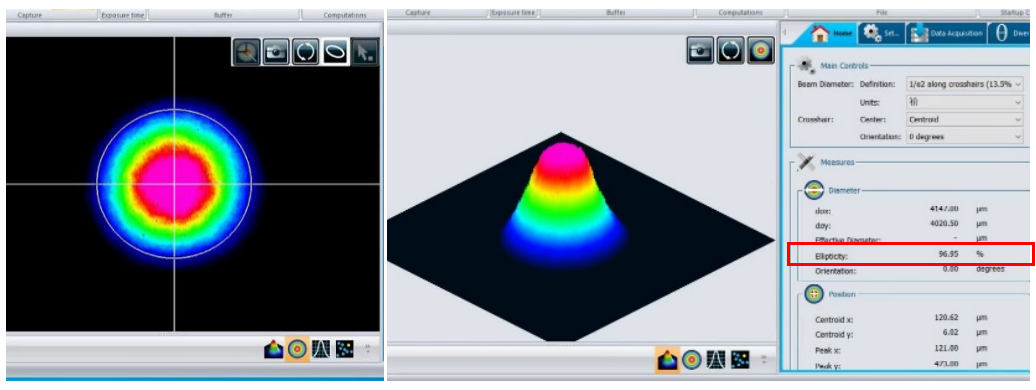Viewport: 1036px width, 390px height.
Task: Click camera snapshot icon above 3D view
Action: (700, 50)
